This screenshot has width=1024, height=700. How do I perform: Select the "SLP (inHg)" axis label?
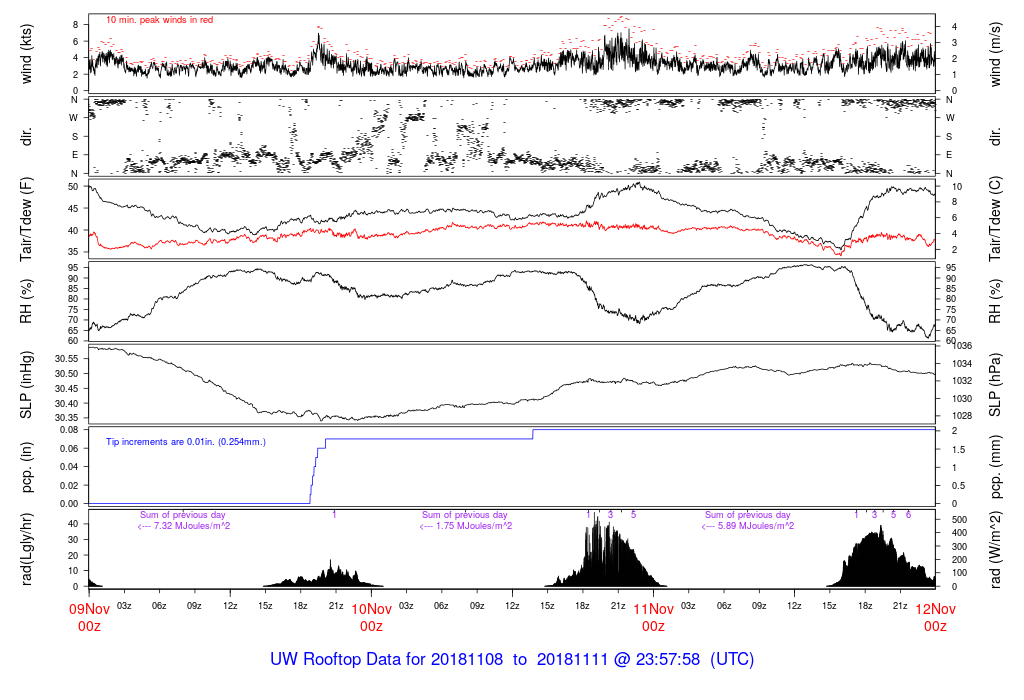[x=26, y=385]
